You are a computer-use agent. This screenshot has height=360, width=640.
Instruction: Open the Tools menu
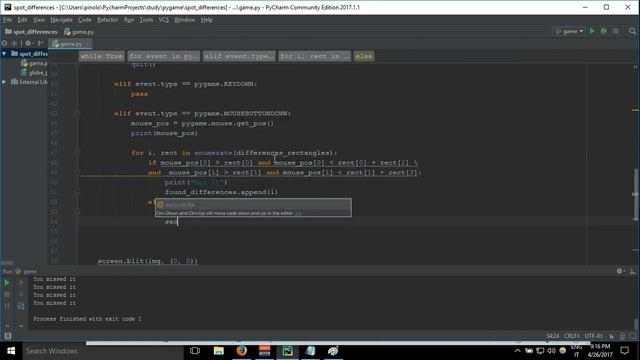tap(146, 20)
